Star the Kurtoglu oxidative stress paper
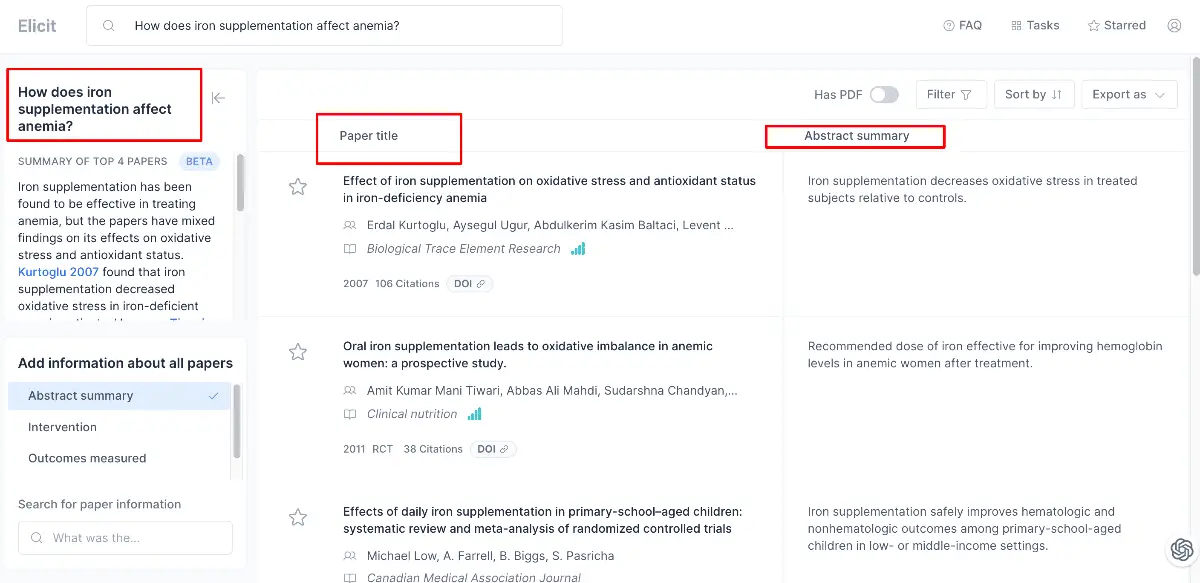 (297, 186)
